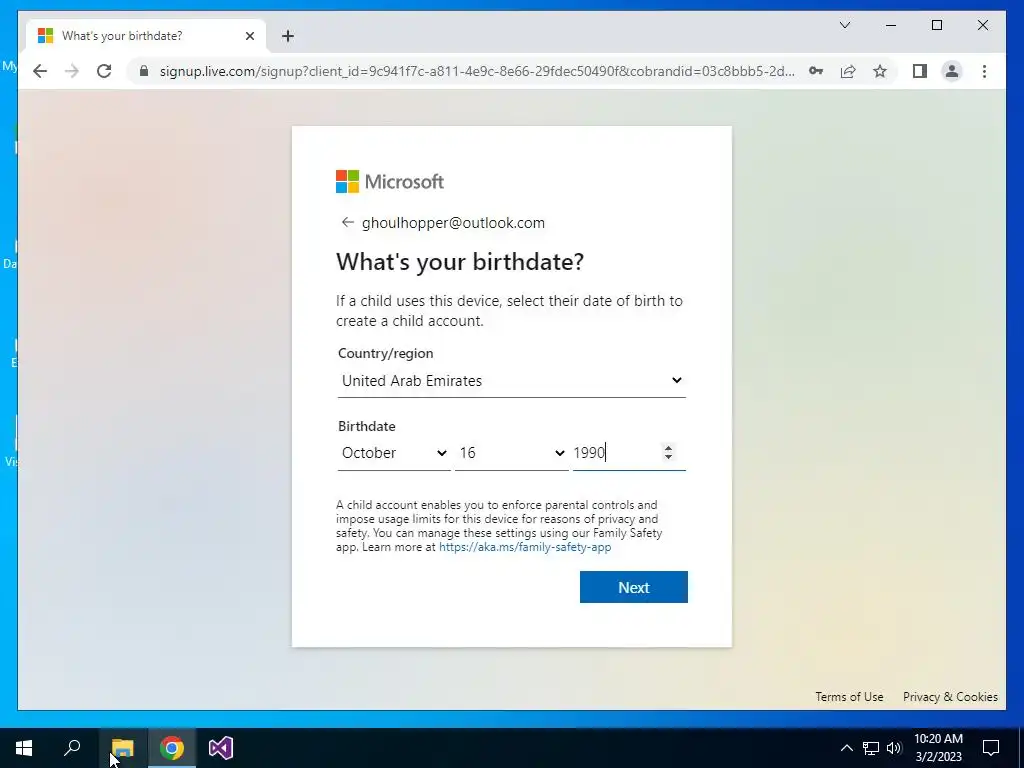The image size is (1024, 768).
Task: Launch Visual Studio from the taskbar
Action: tap(221, 748)
